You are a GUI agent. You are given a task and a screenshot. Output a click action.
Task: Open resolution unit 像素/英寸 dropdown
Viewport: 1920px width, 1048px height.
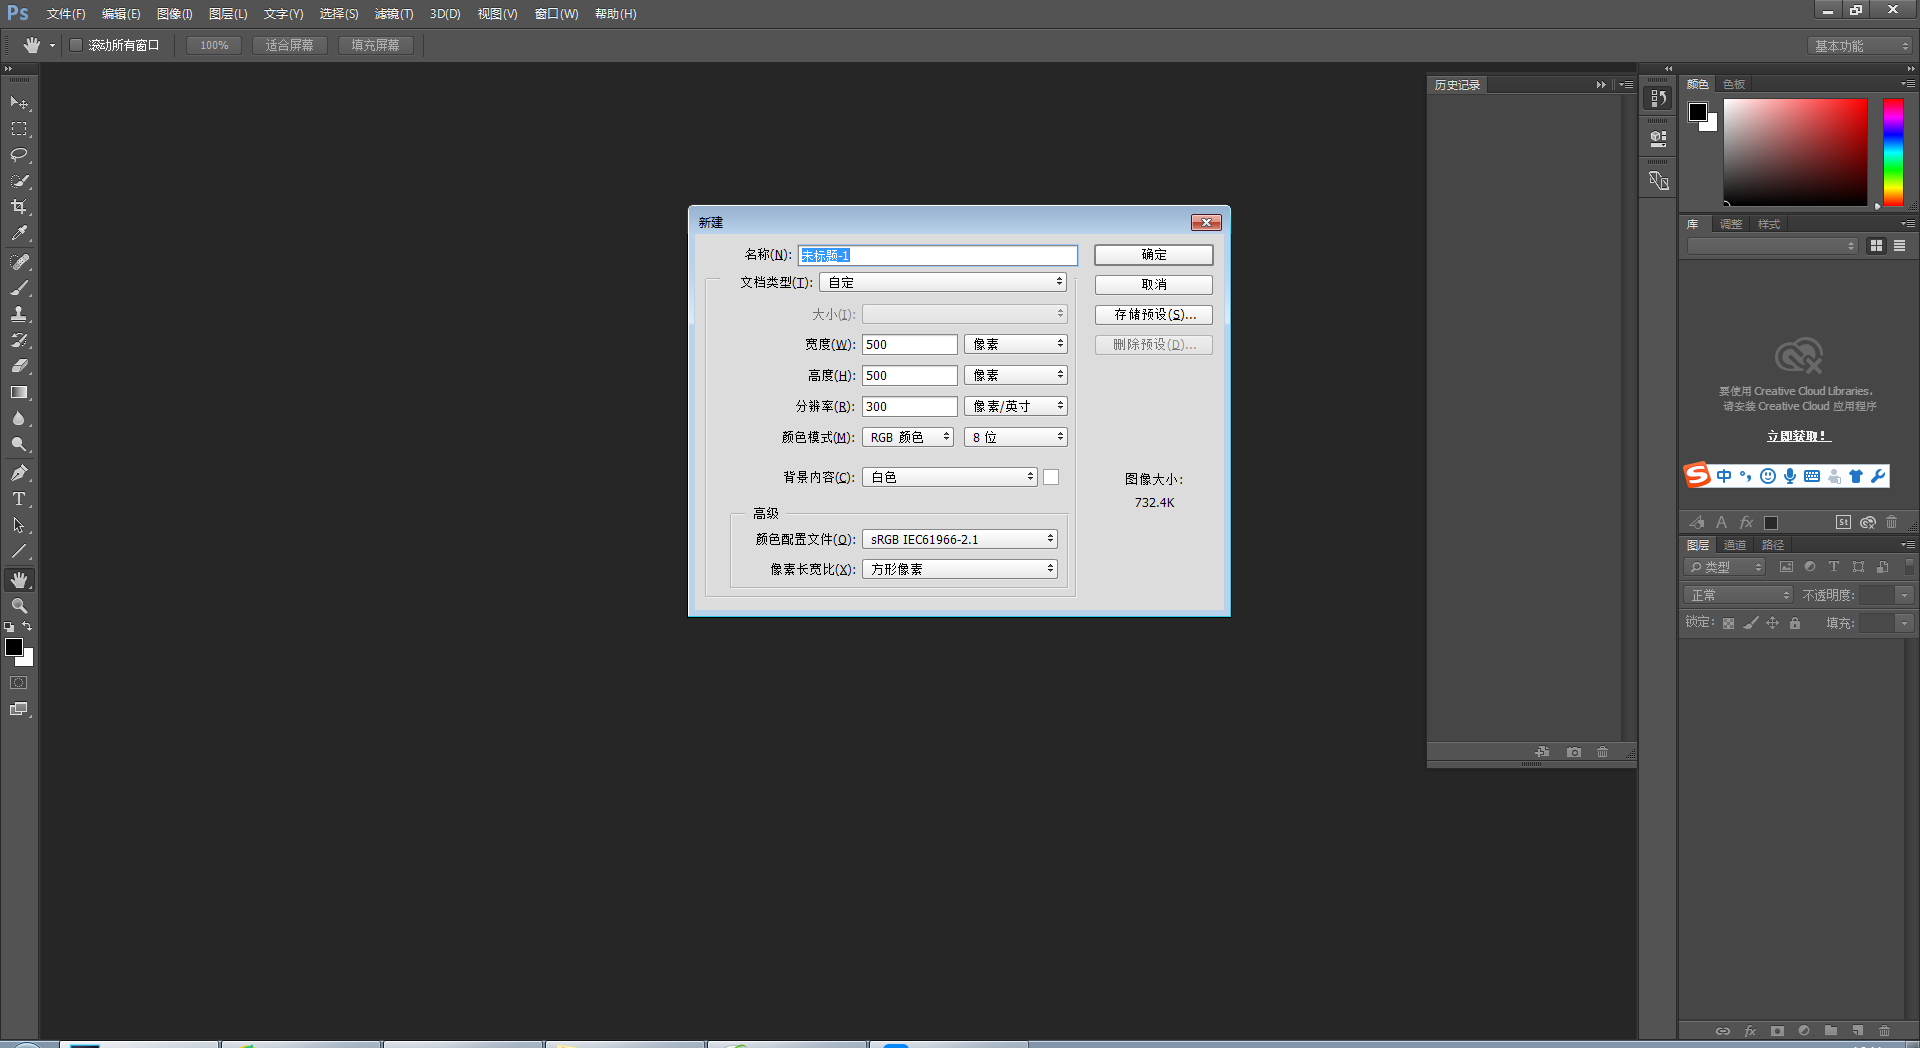(x=1016, y=406)
